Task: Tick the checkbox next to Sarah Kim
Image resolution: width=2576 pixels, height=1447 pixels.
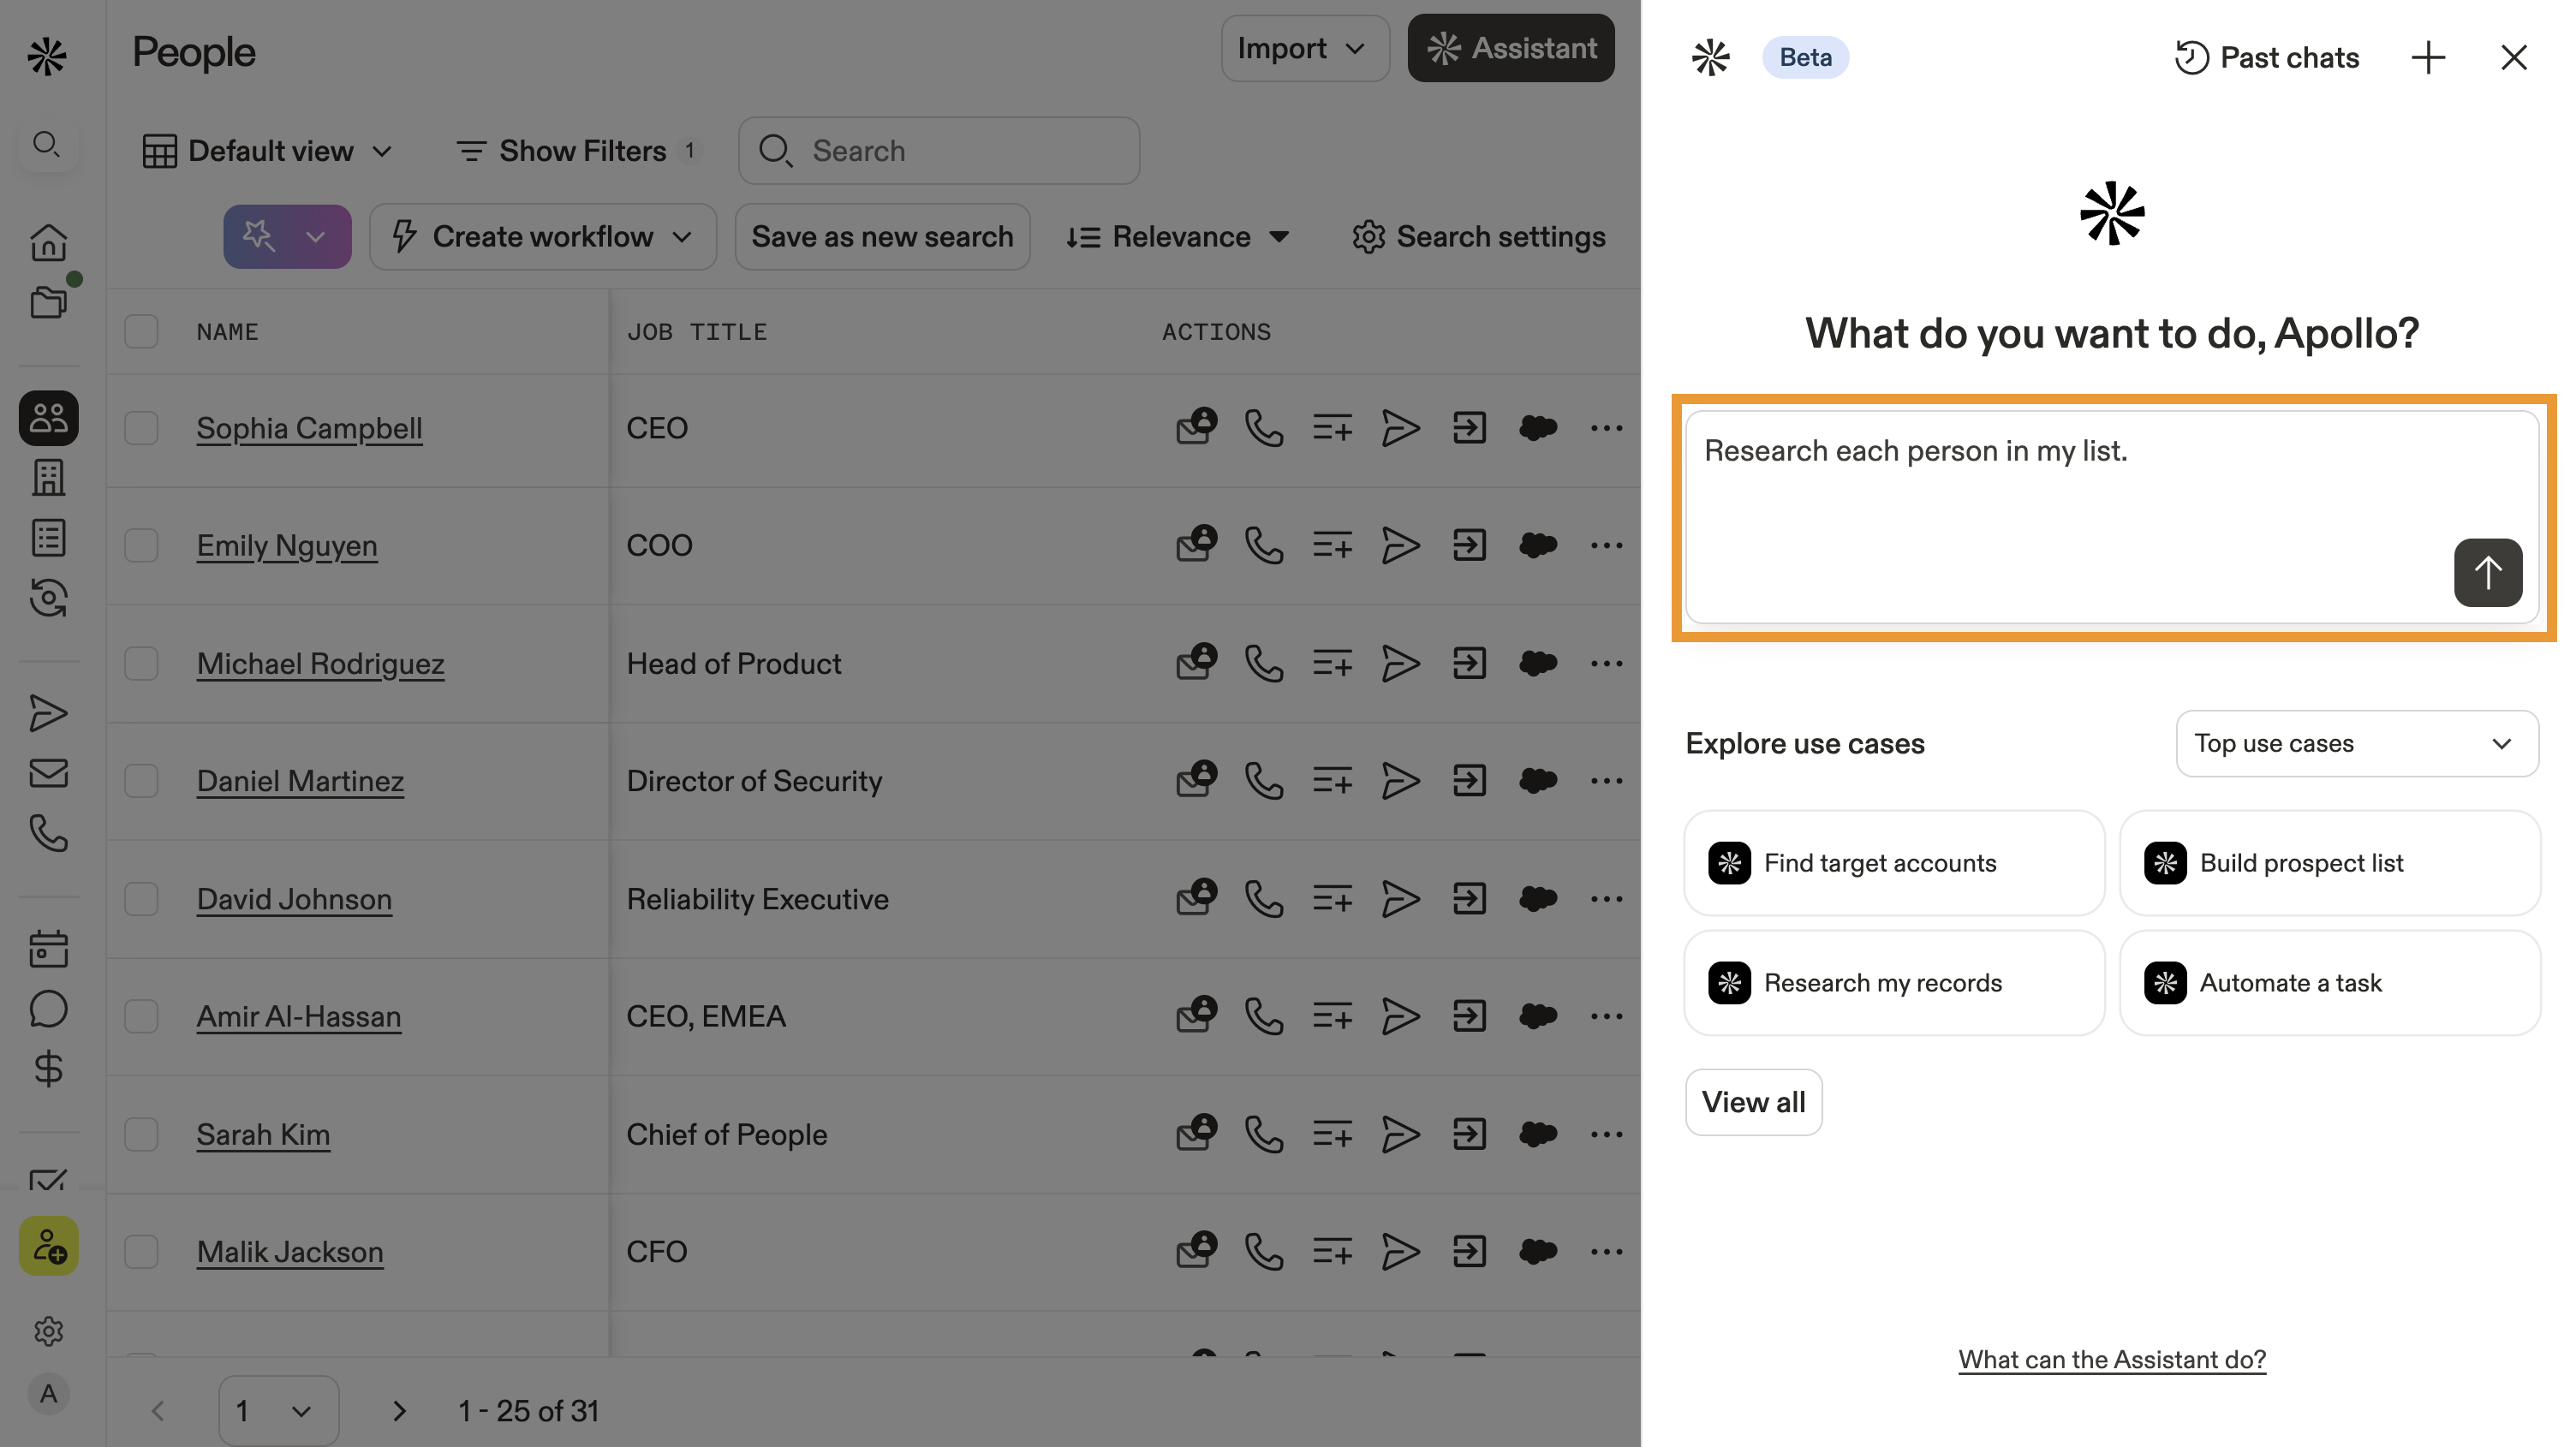Action: [141, 1134]
